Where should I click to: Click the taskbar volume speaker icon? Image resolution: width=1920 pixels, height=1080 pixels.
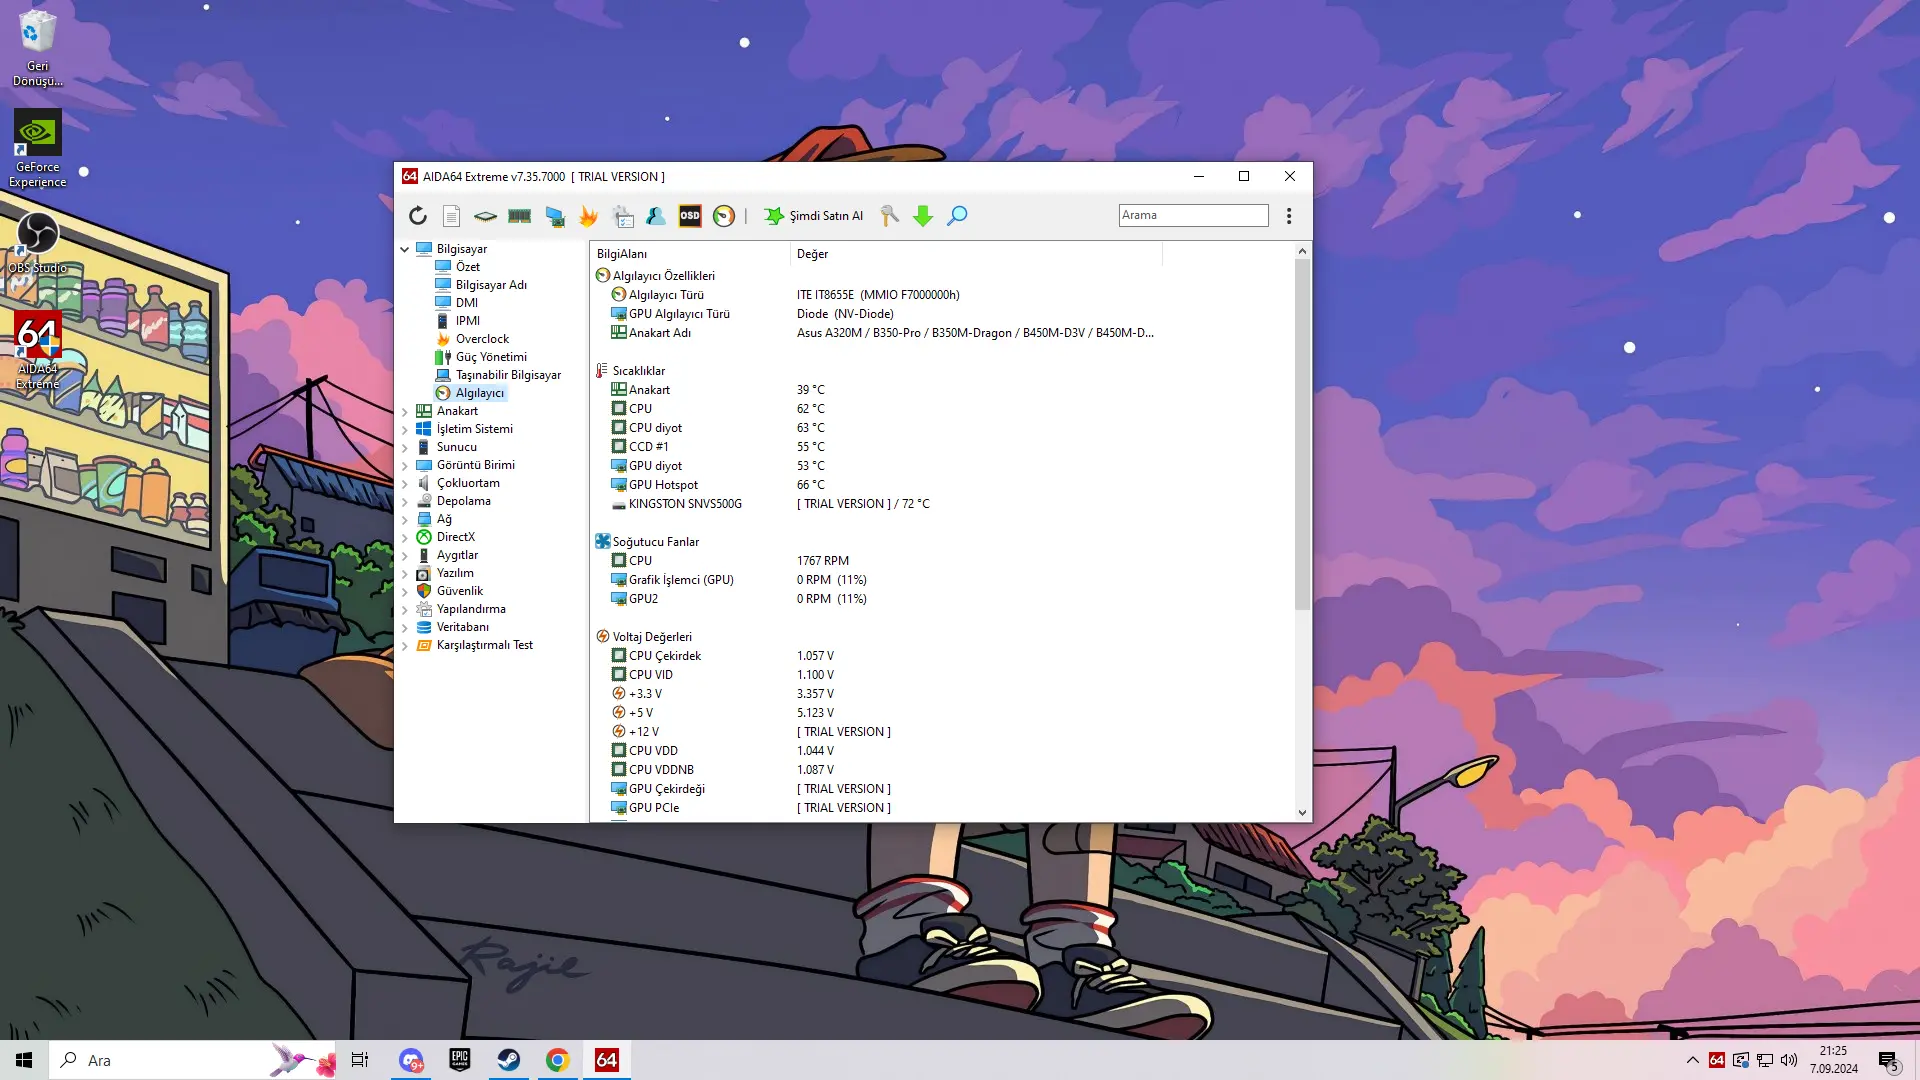(x=1789, y=1060)
